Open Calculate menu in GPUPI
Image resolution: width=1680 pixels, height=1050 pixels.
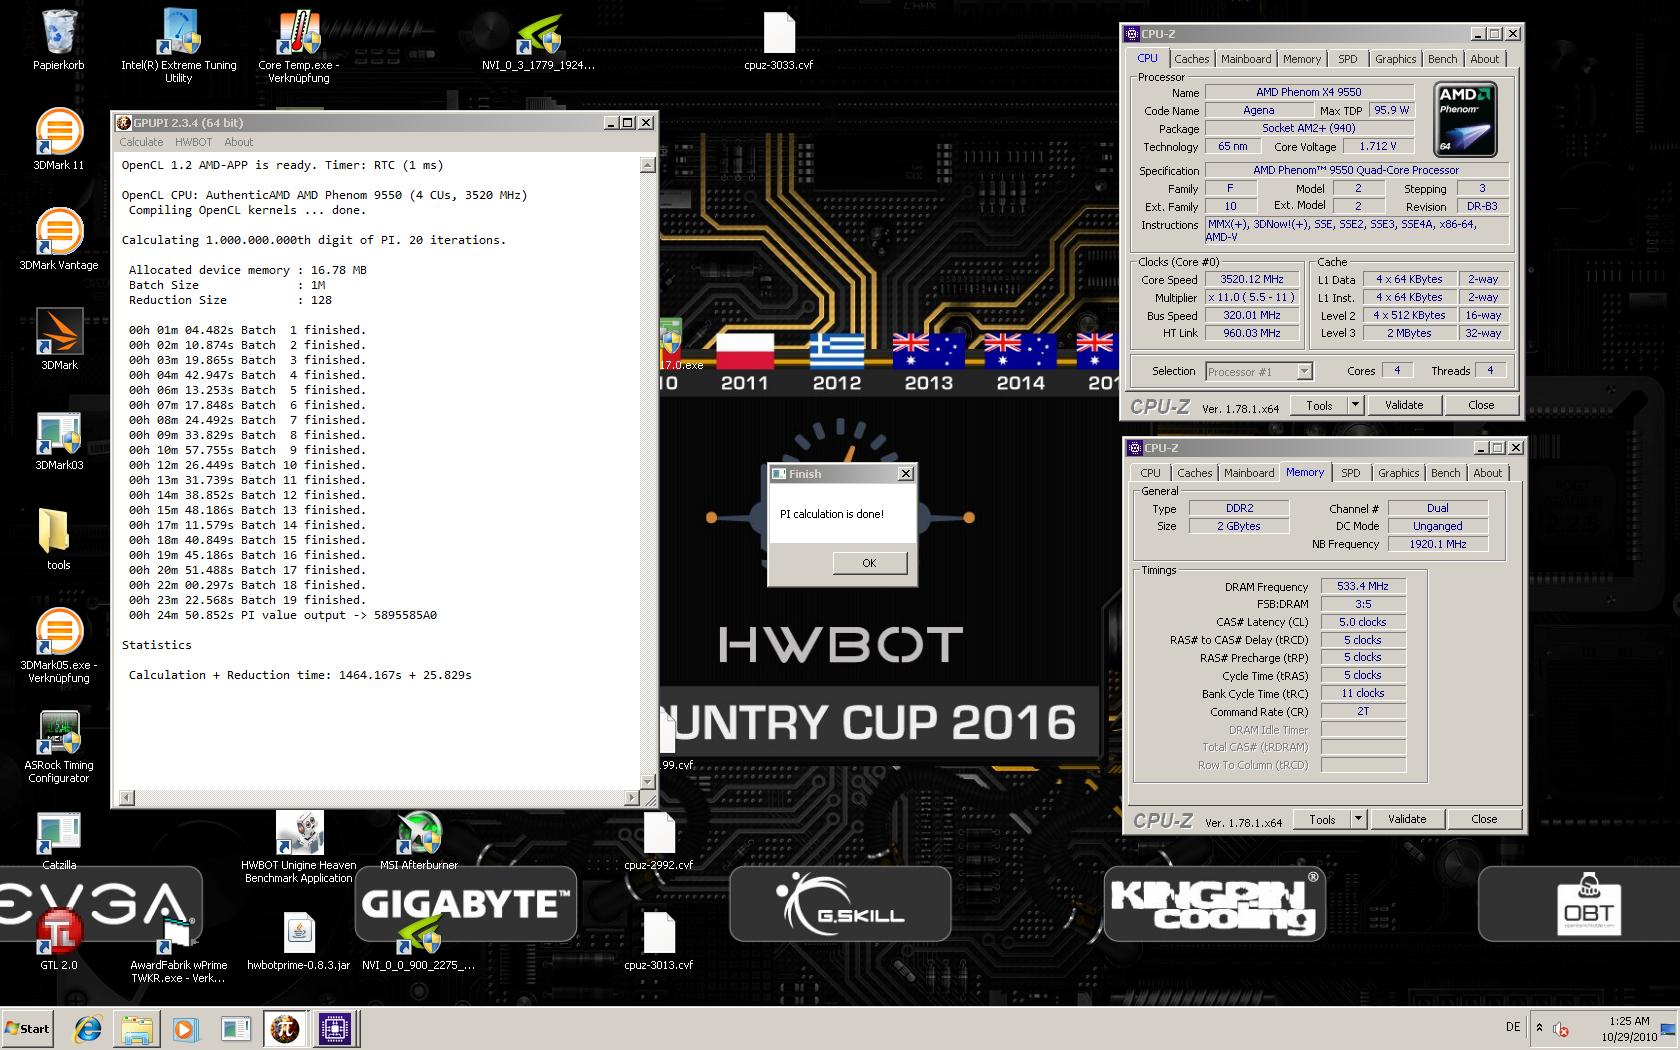141,142
